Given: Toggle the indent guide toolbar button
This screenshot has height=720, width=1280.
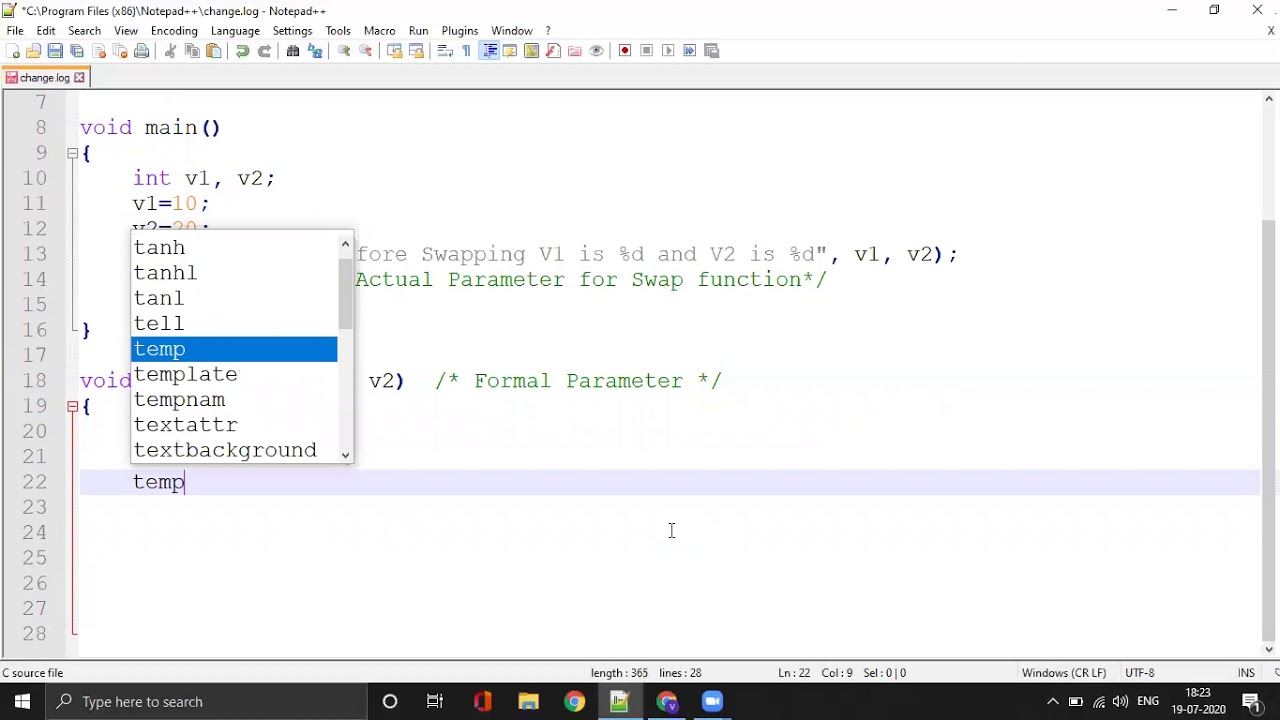Looking at the screenshot, I should [489, 51].
